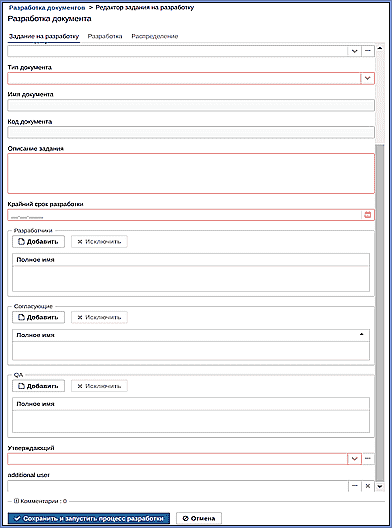
Task: Open the topmost field's dropdown arrow
Action: click(354, 51)
